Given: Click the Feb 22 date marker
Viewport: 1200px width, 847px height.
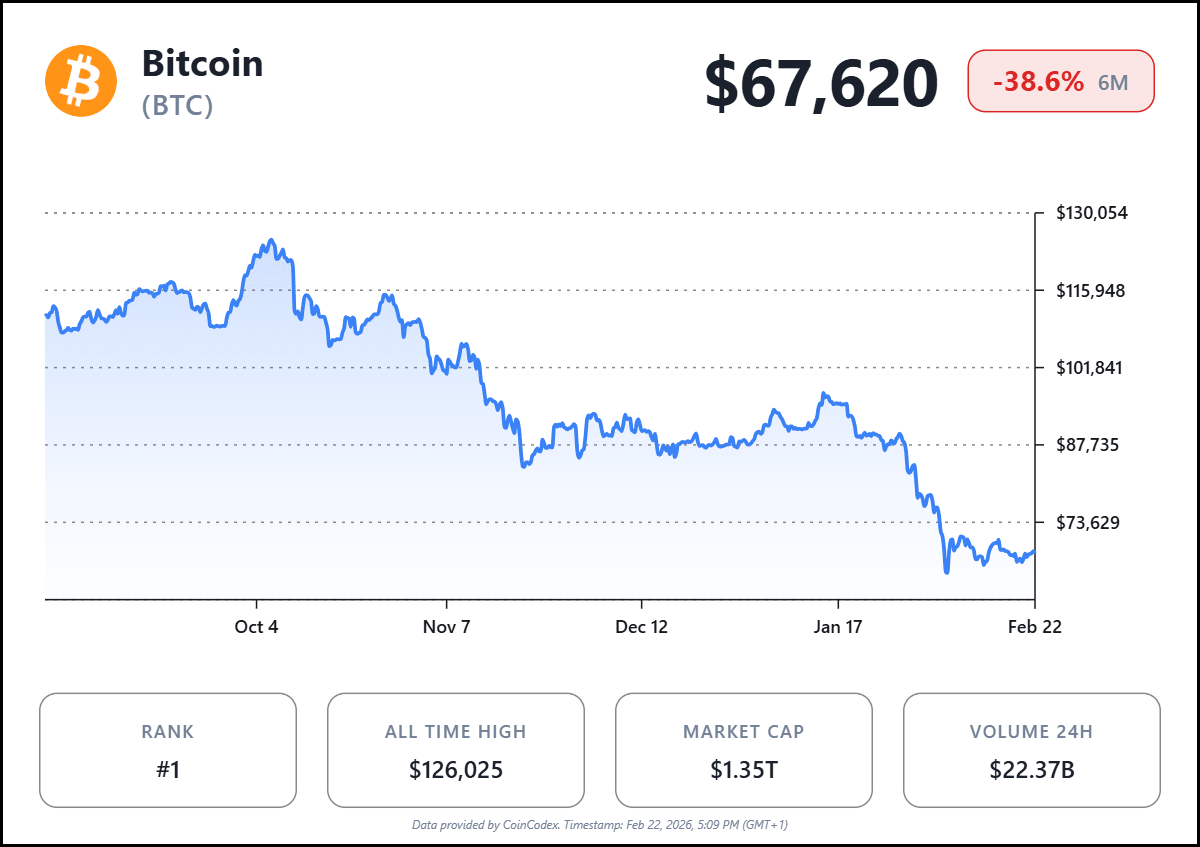Looking at the screenshot, I should click(1034, 627).
